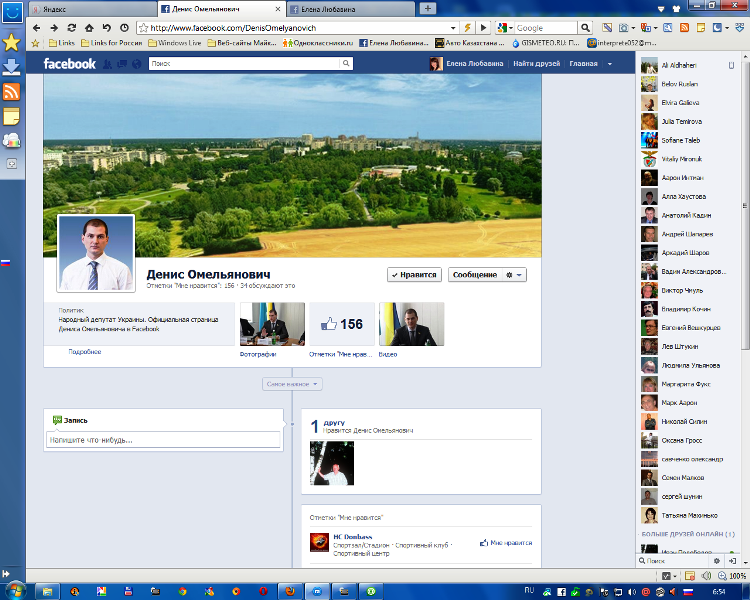Image resolution: width=750 pixels, height=600 pixels.
Task: Click the sound icon in the browser status bar
Action: 706,576
